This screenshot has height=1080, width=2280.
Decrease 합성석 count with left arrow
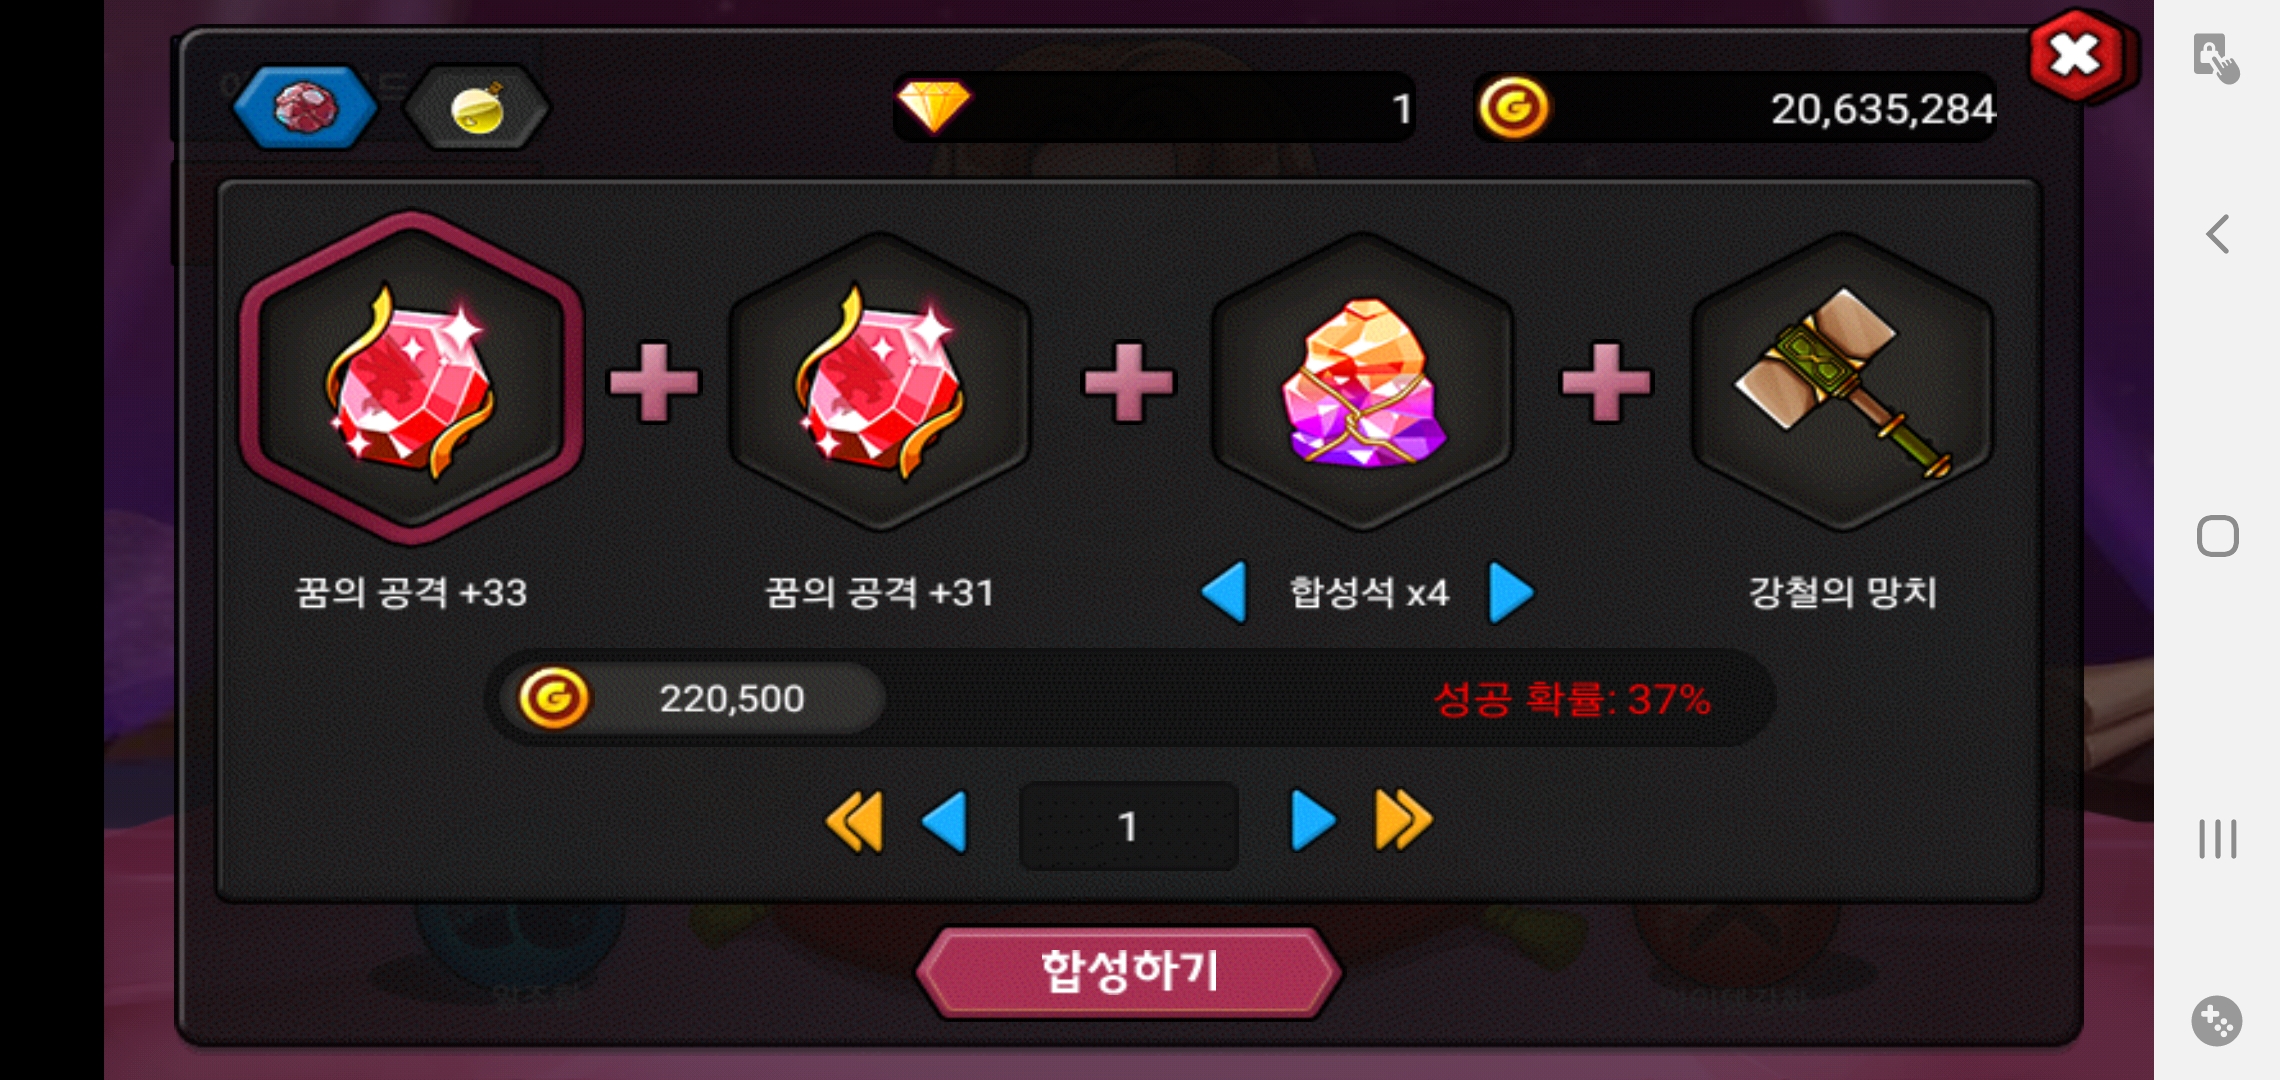point(1225,592)
